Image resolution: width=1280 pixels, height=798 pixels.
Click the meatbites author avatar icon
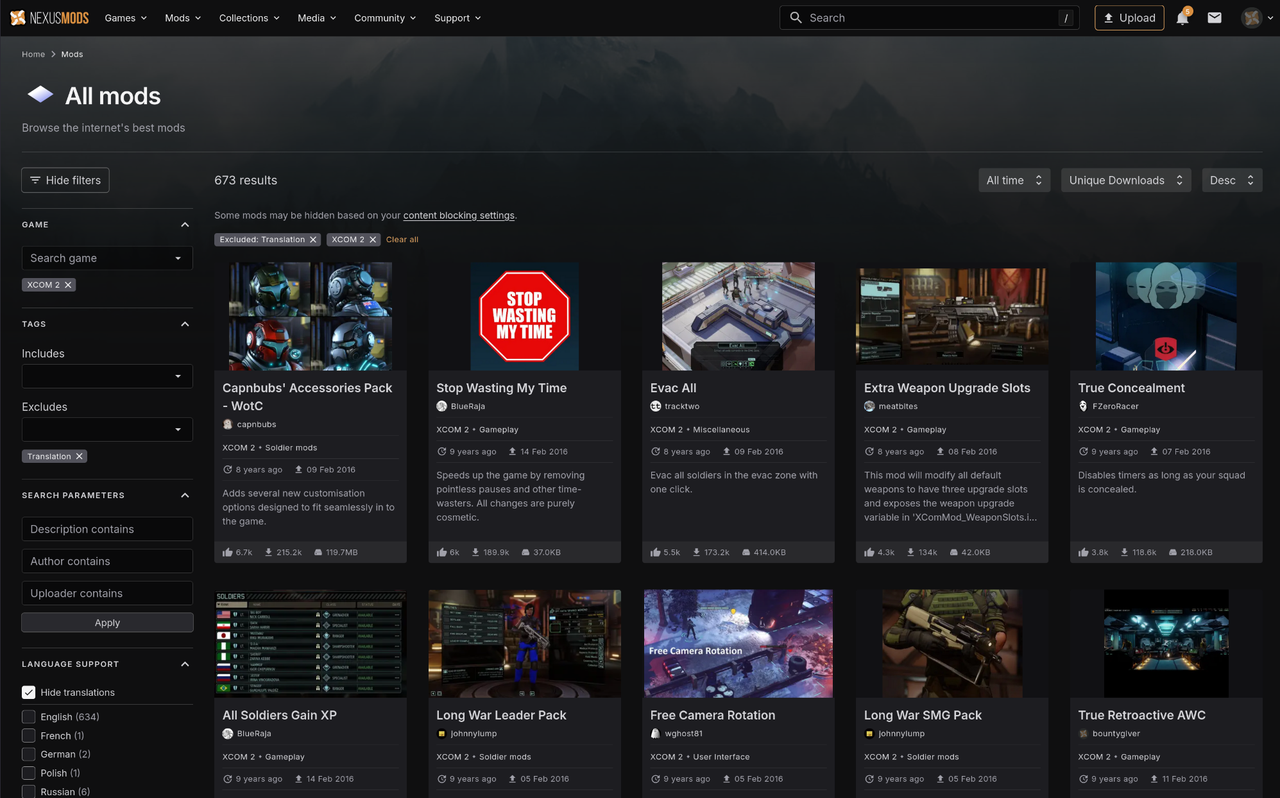tap(870, 406)
